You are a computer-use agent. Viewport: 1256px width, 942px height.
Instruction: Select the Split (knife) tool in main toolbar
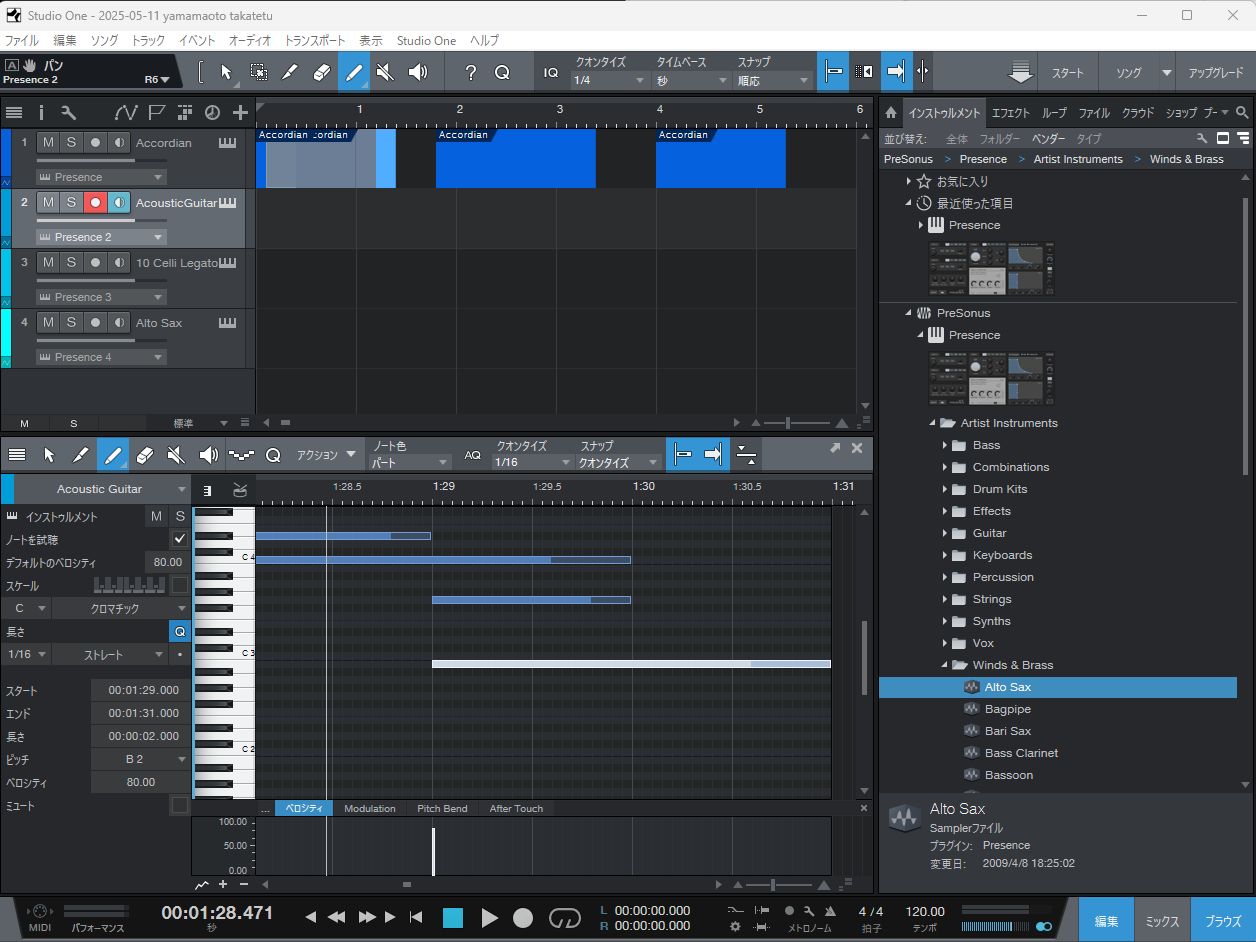click(x=290, y=72)
